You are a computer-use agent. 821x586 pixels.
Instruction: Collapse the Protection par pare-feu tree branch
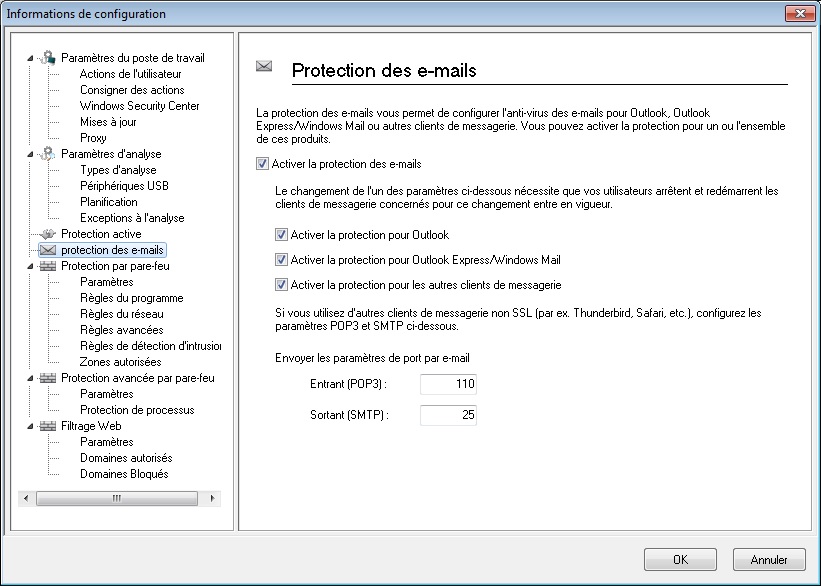pos(30,267)
